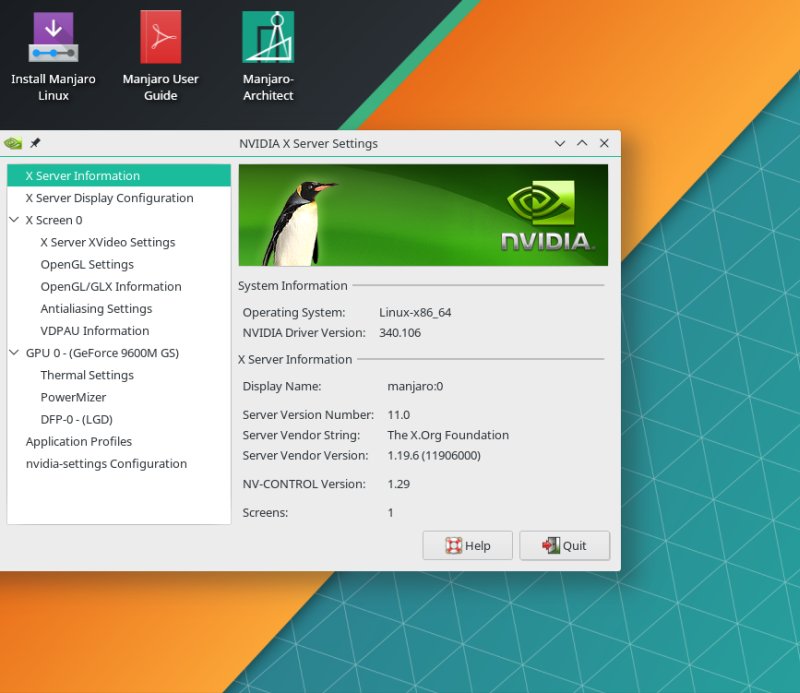Image resolution: width=800 pixels, height=693 pixels.
Task: Collapse the GPU 0 (GeForce 9600M GS) section
Action: [x=14, y=352]
